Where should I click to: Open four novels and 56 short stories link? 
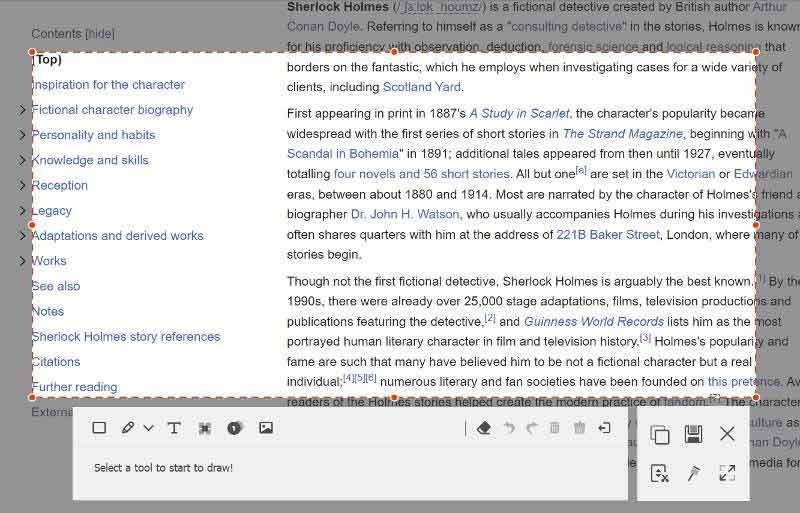422,174
